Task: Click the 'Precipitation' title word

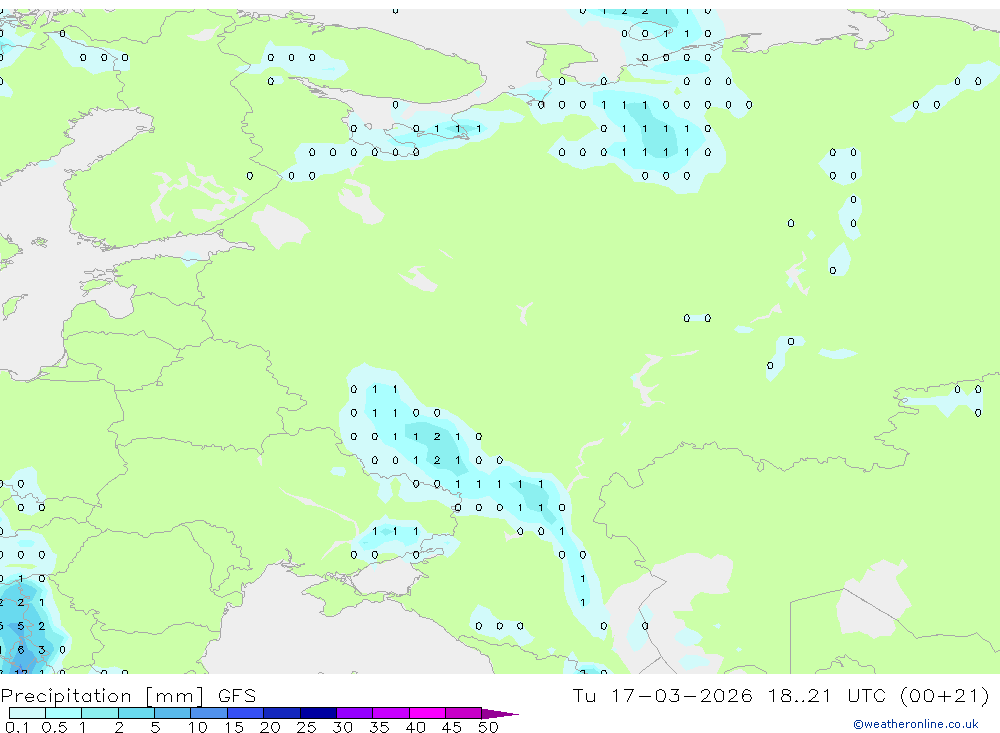Action: pyautogui.click(x=66, y=696)
